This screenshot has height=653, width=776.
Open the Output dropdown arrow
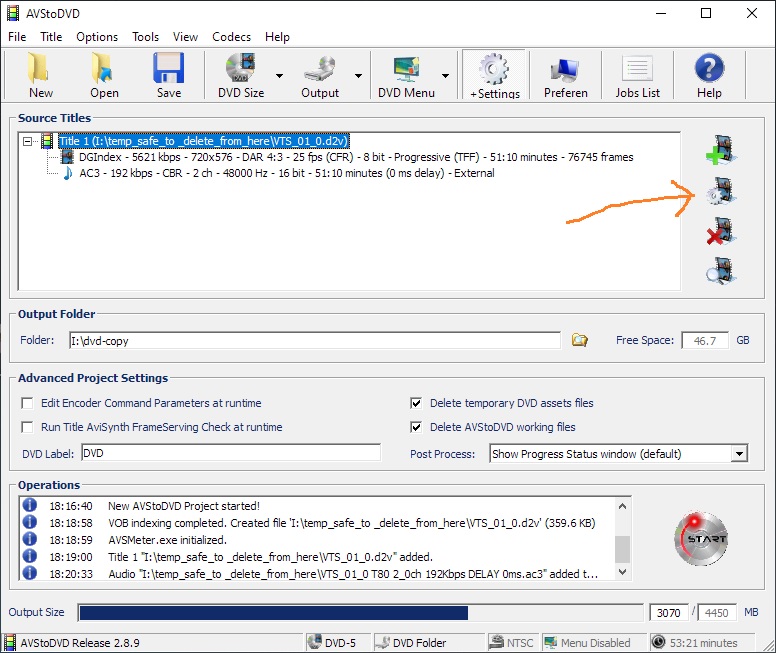pos(358,76)
